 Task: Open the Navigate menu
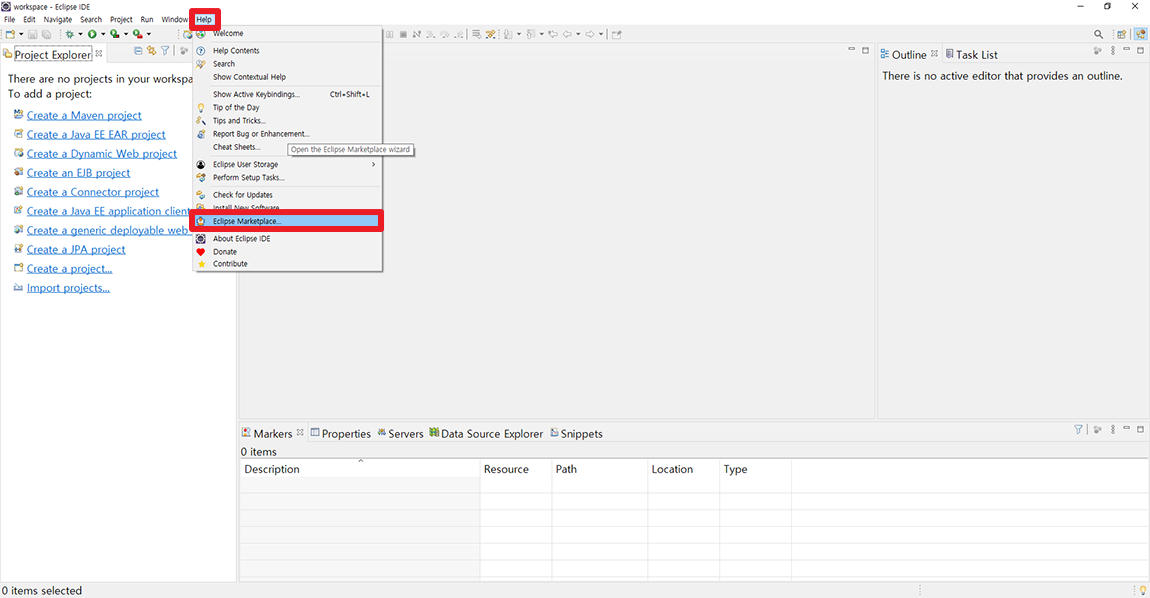coord(57,20)
